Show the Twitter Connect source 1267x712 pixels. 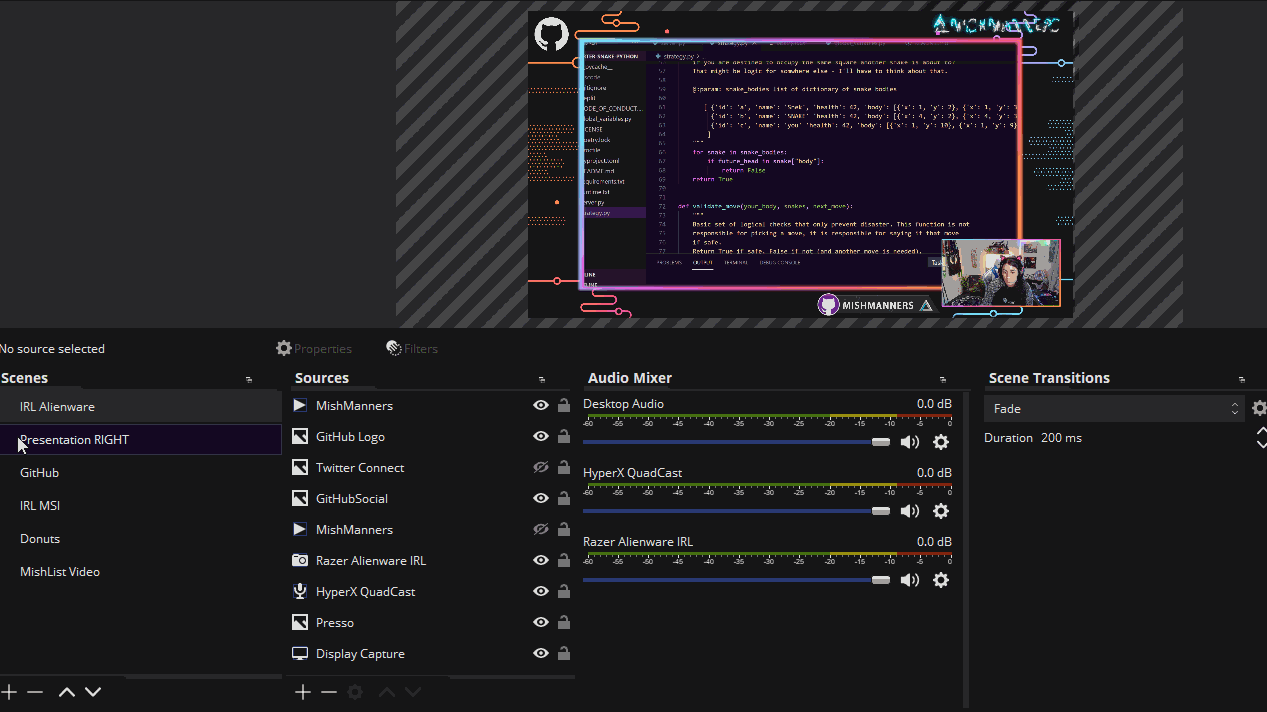click(541, 468)
